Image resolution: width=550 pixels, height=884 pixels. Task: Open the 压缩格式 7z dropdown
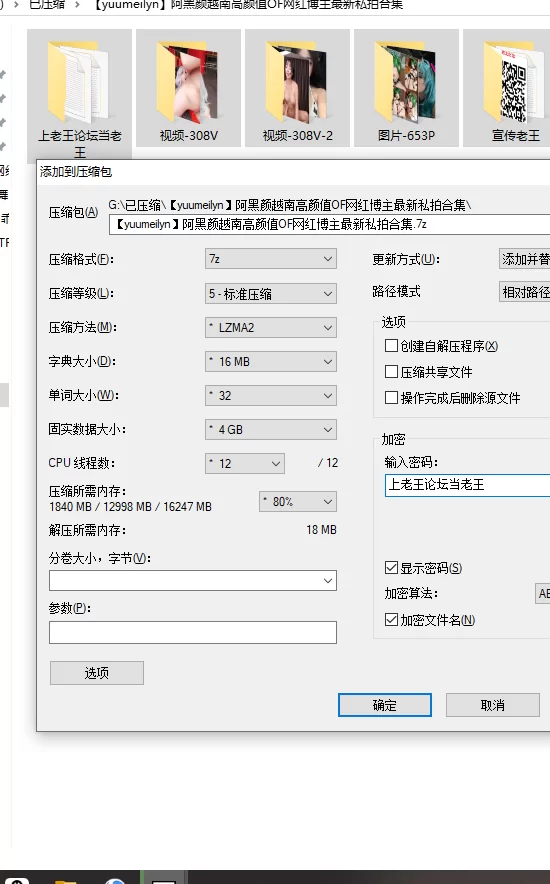click(270, 259)
